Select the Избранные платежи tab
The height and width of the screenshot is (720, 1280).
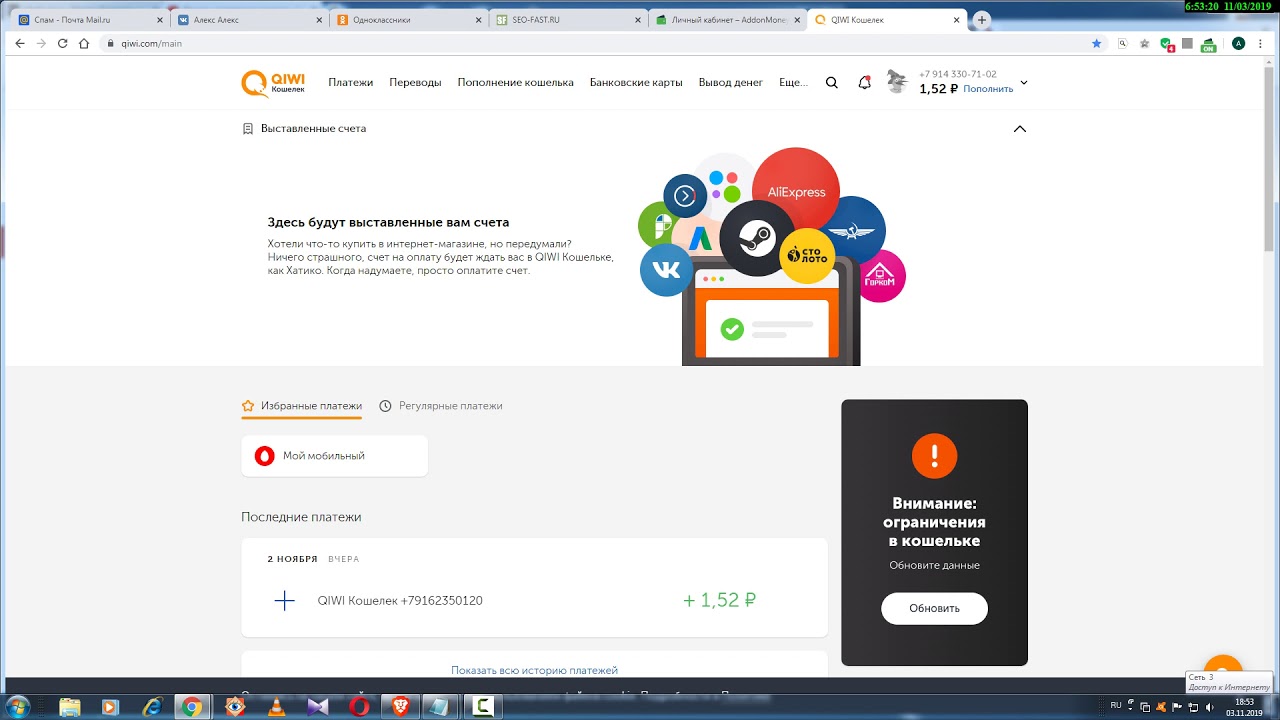(302, 406)
